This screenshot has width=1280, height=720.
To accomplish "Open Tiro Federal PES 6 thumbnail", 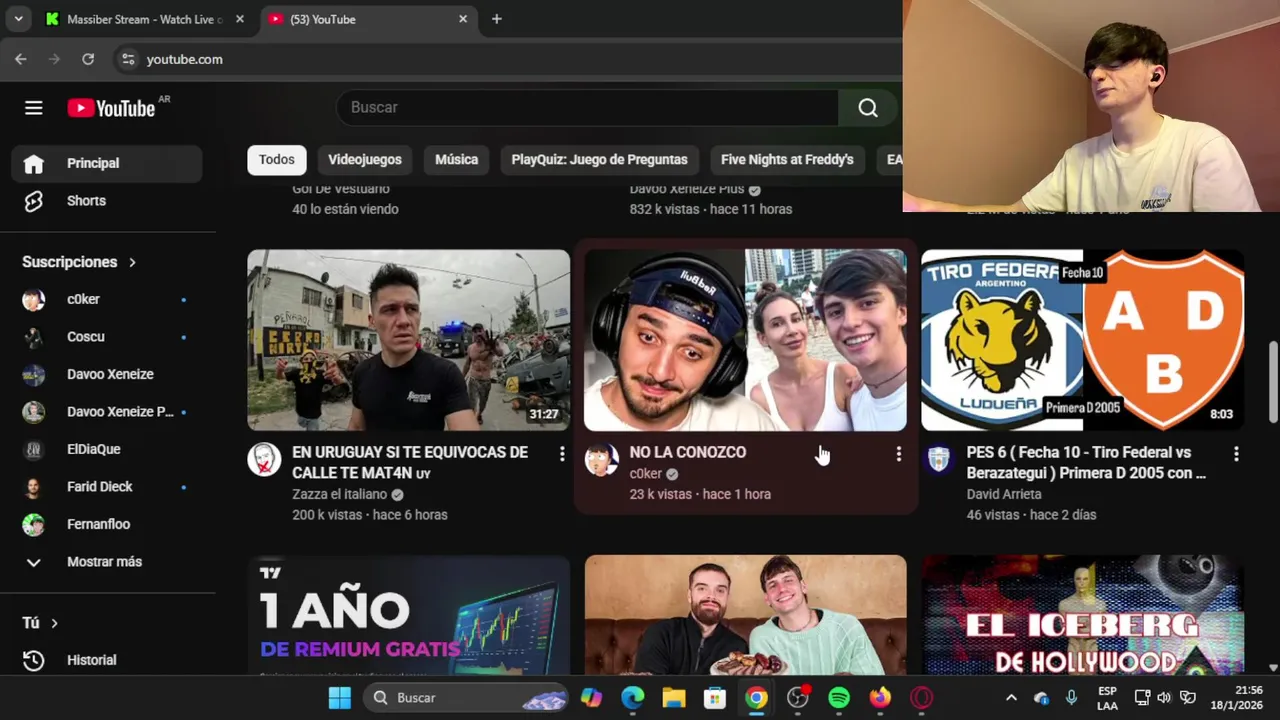I will (x=1083, y=340).
